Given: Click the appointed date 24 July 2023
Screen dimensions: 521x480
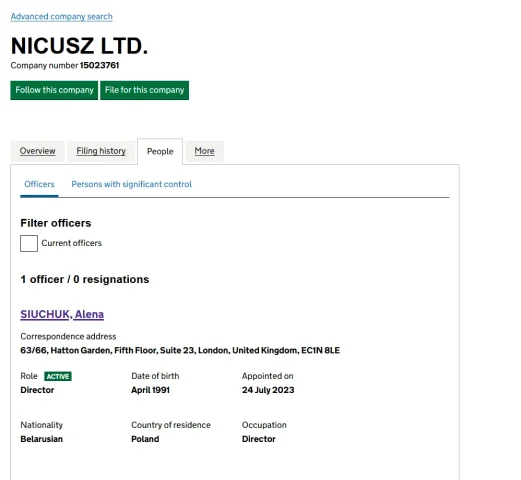Looking at the screenshot, I should click(x=268, y=390).
